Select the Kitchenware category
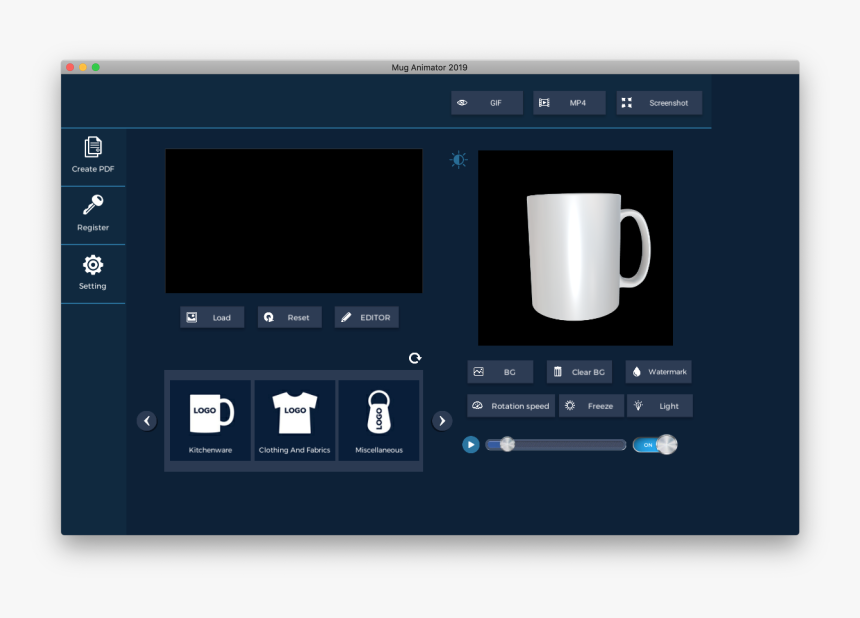This screenshot has height=618, width=860. 210,420
